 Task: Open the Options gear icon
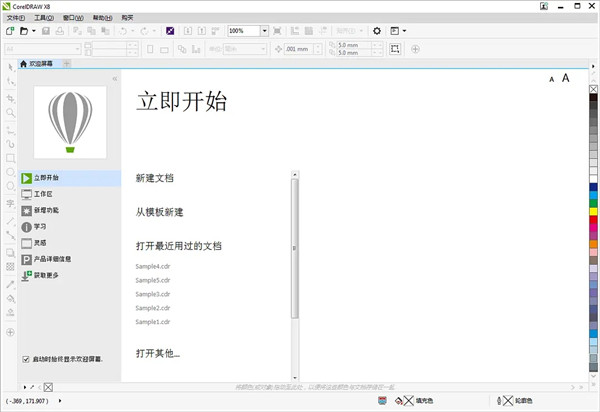377,31
